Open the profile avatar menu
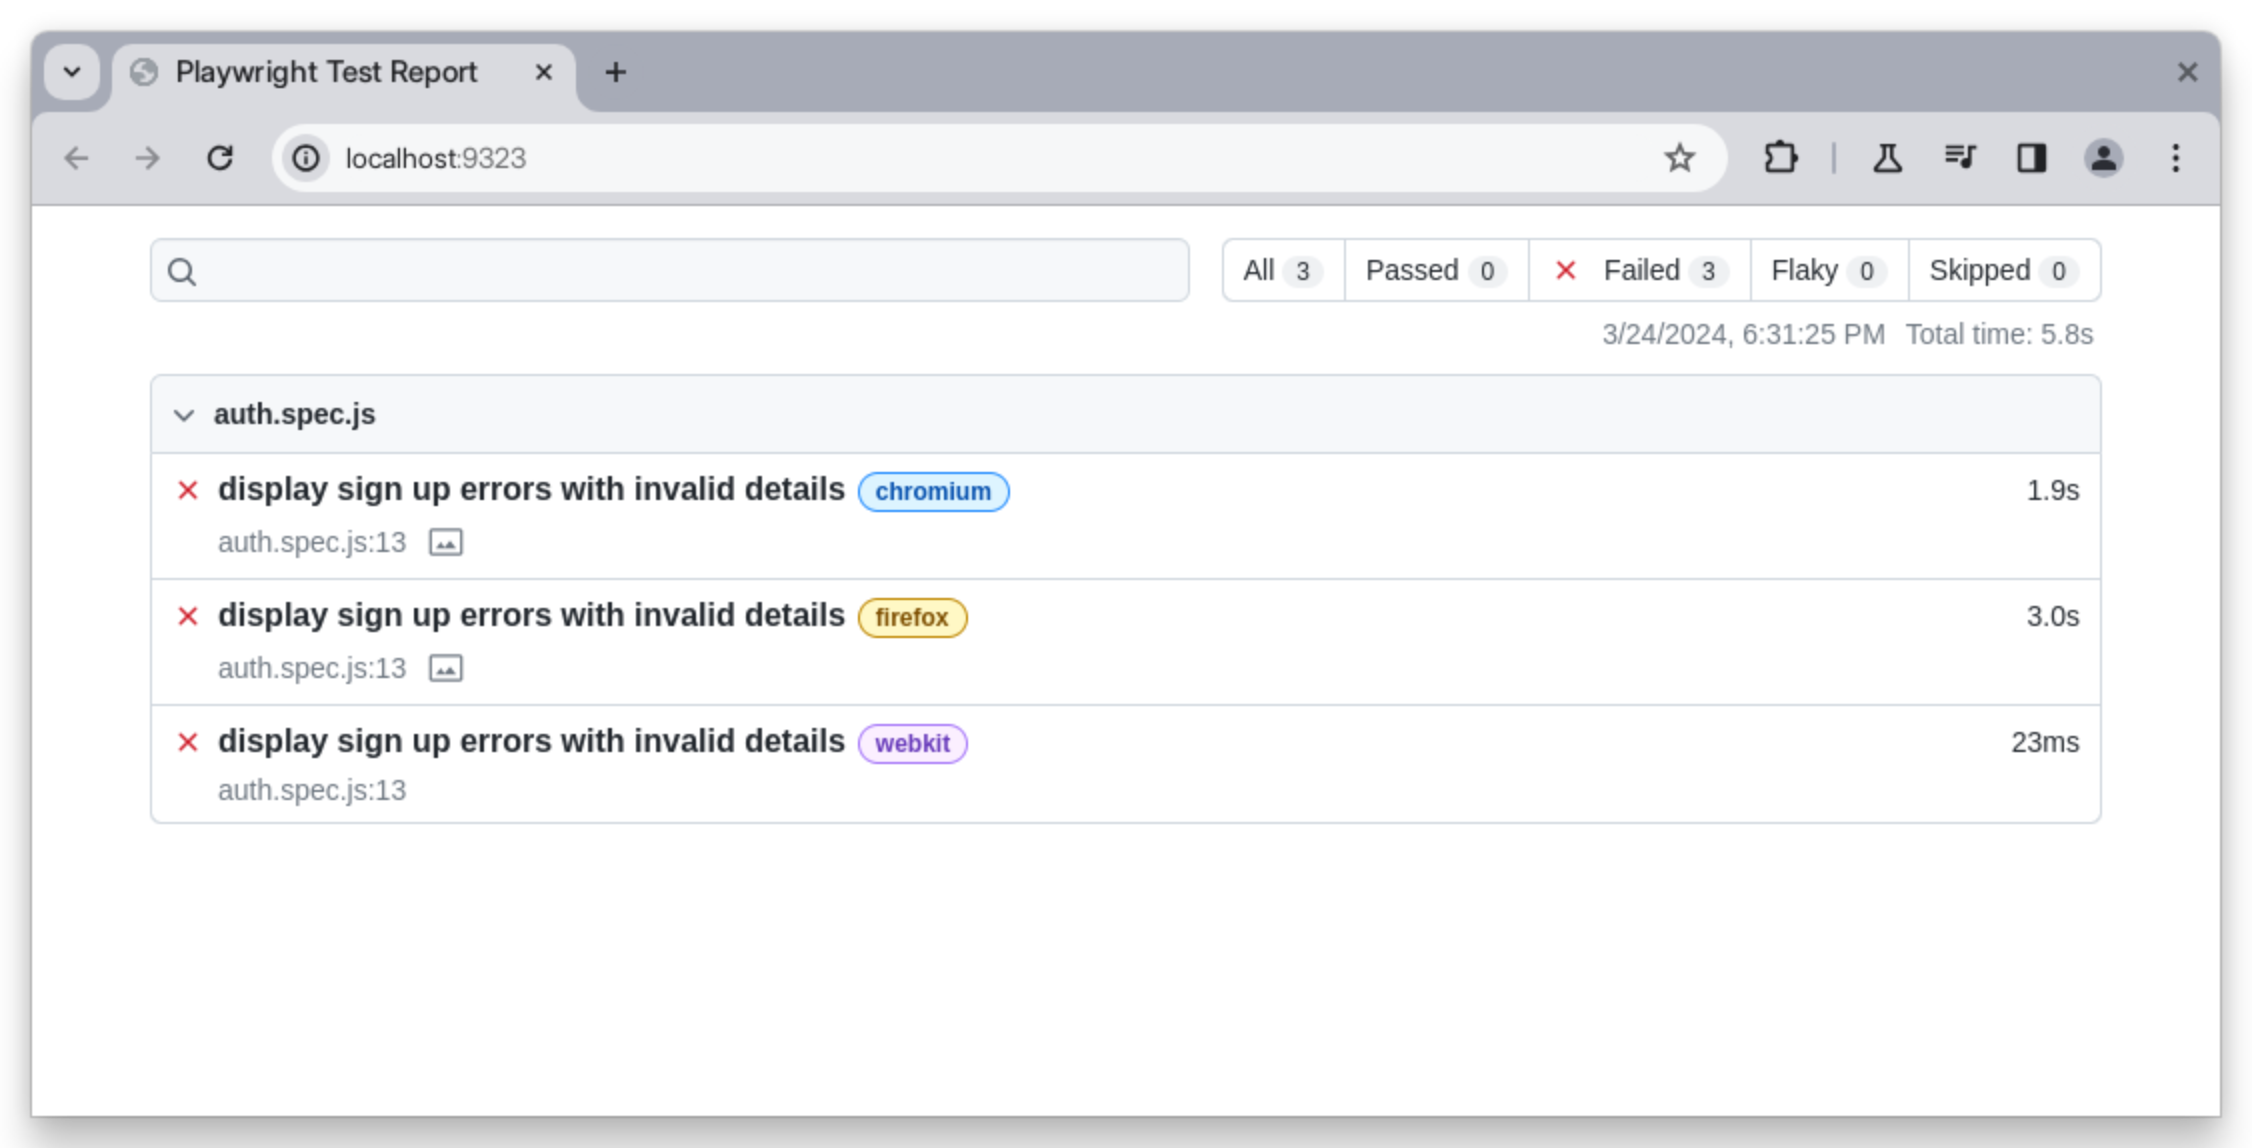The image size is (2252, 1148). [2103, 158]
